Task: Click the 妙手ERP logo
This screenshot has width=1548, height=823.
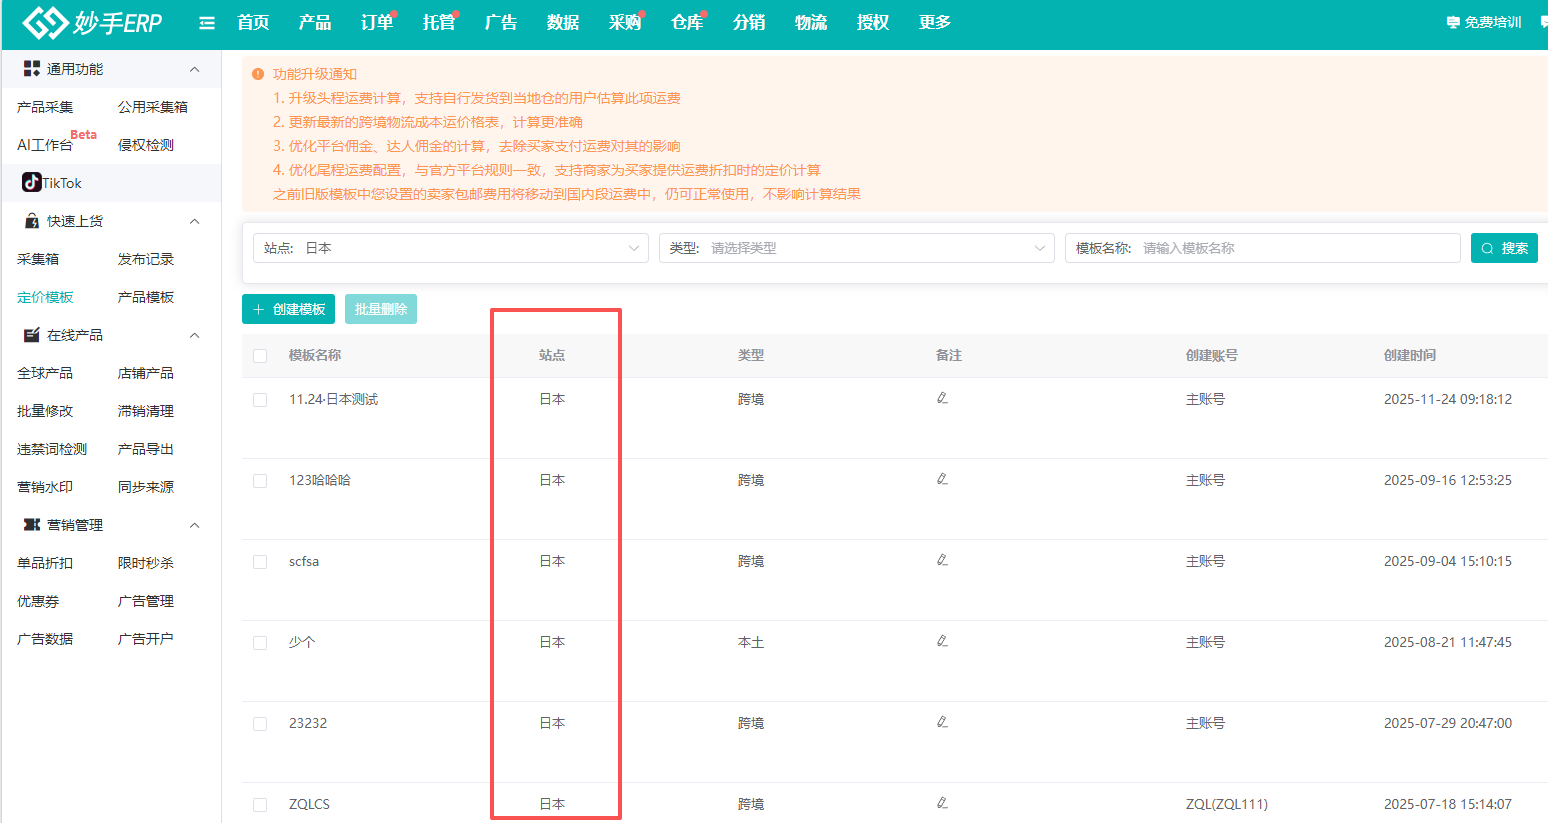Action: coord(92,22)
